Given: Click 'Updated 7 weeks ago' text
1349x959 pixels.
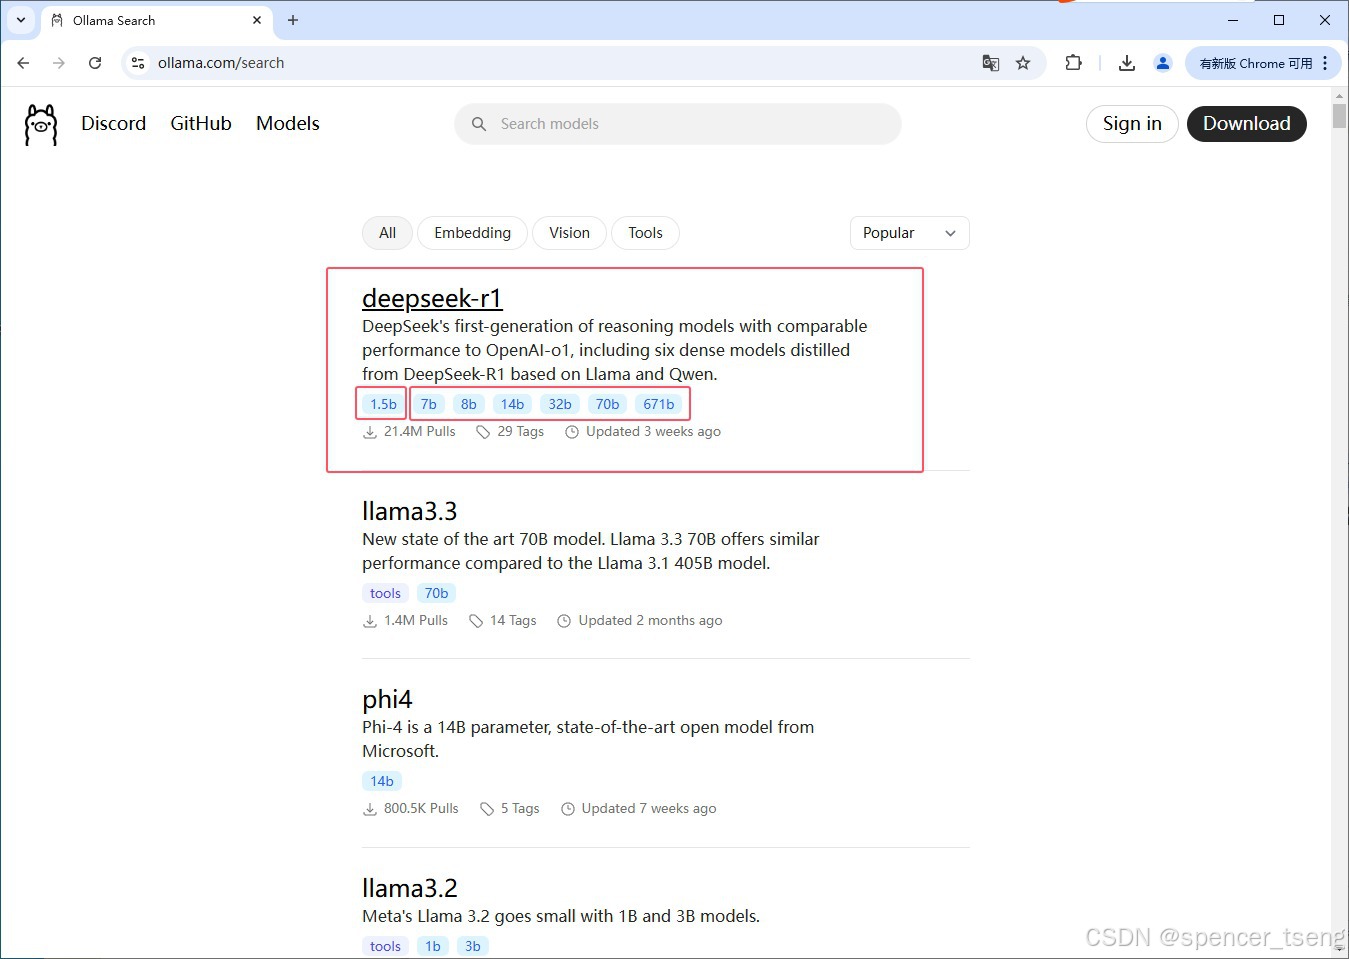Looking at the screenshot, I should coord(649,808).
